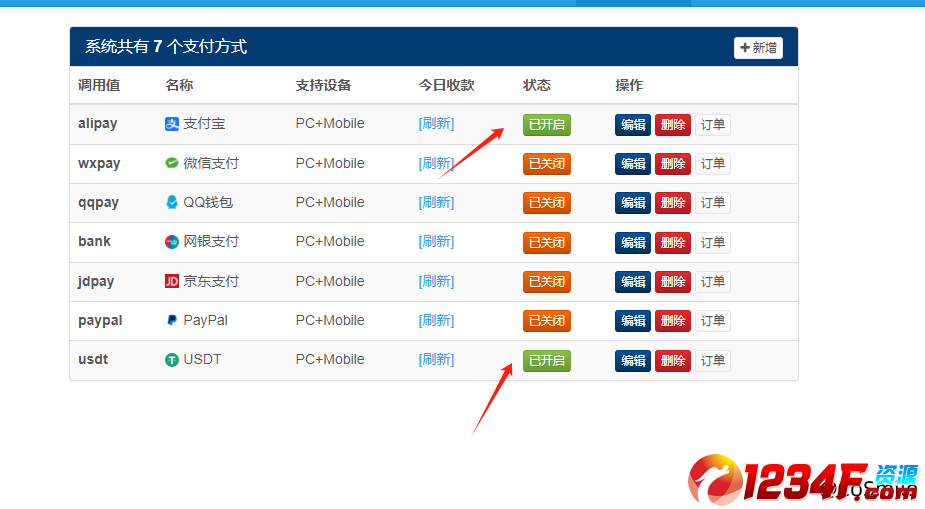Toggle paypal status 已关闭
Image resolution: width=925 pixels, height=509 pixels.
click(x=547, y=321)
